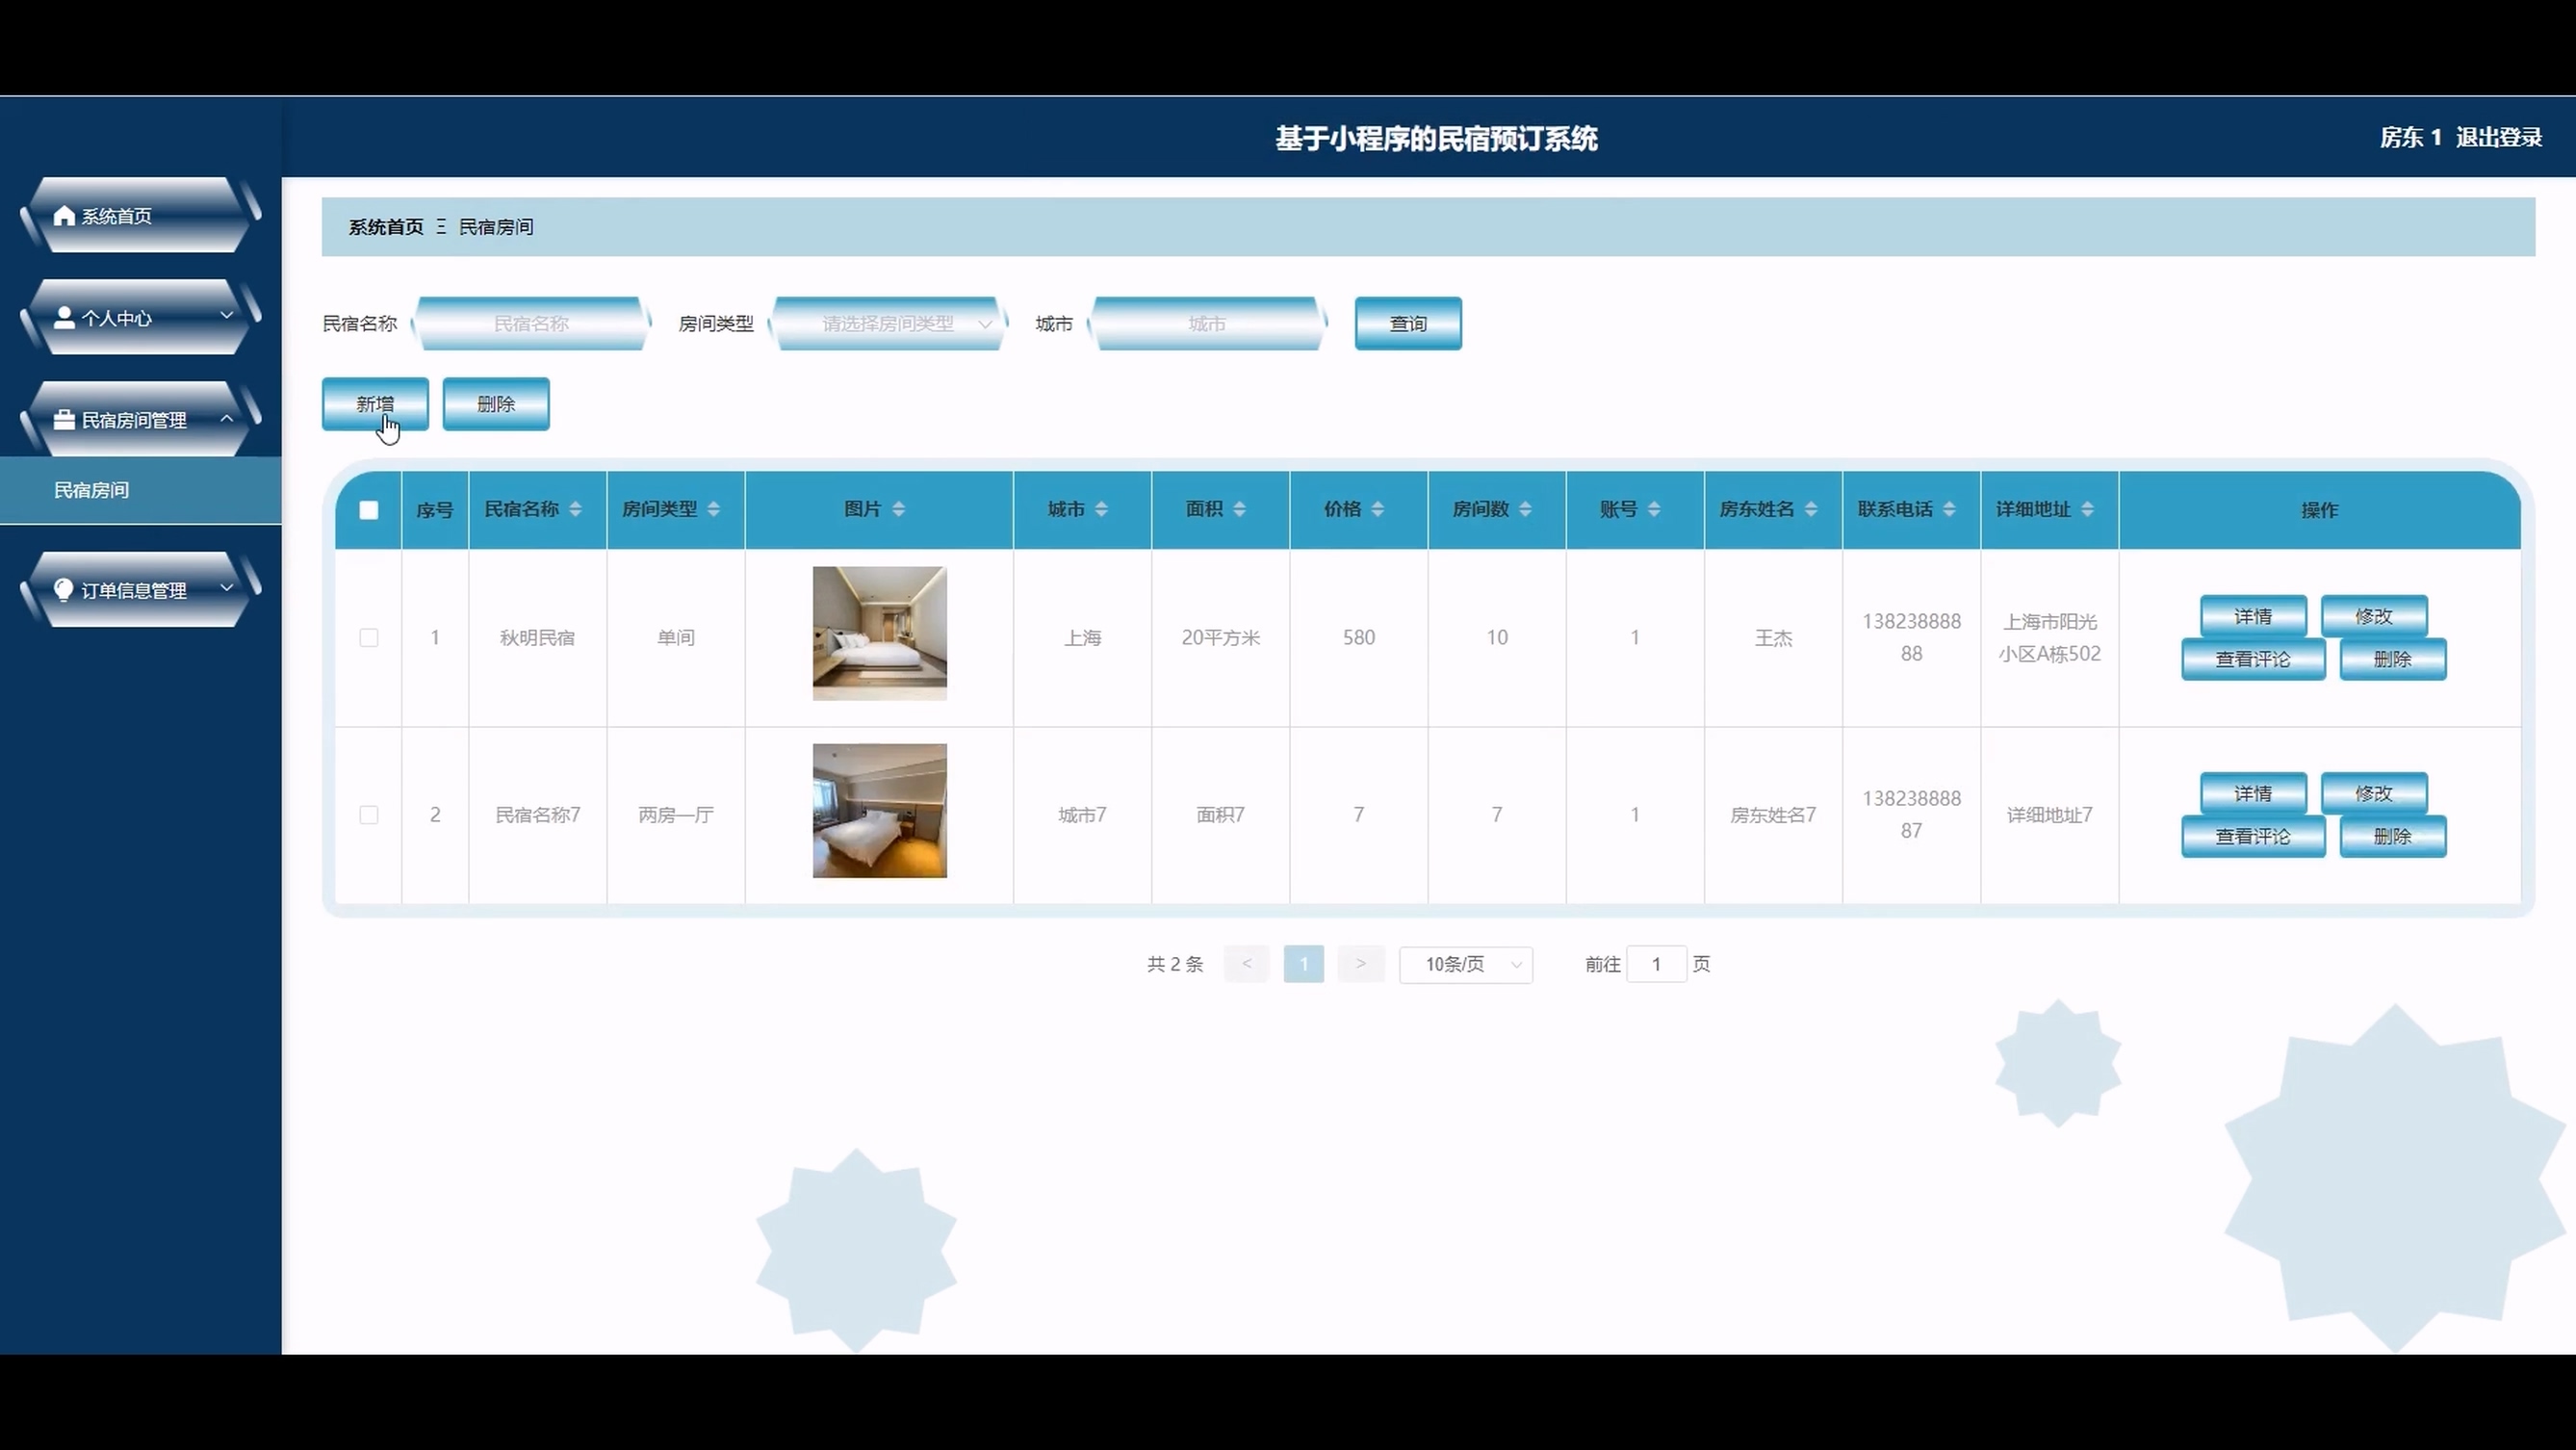This screenshot has width=2576, height=1450.
Task: Sort table by 民宿名称 column arrows
Action: point(575,509)
